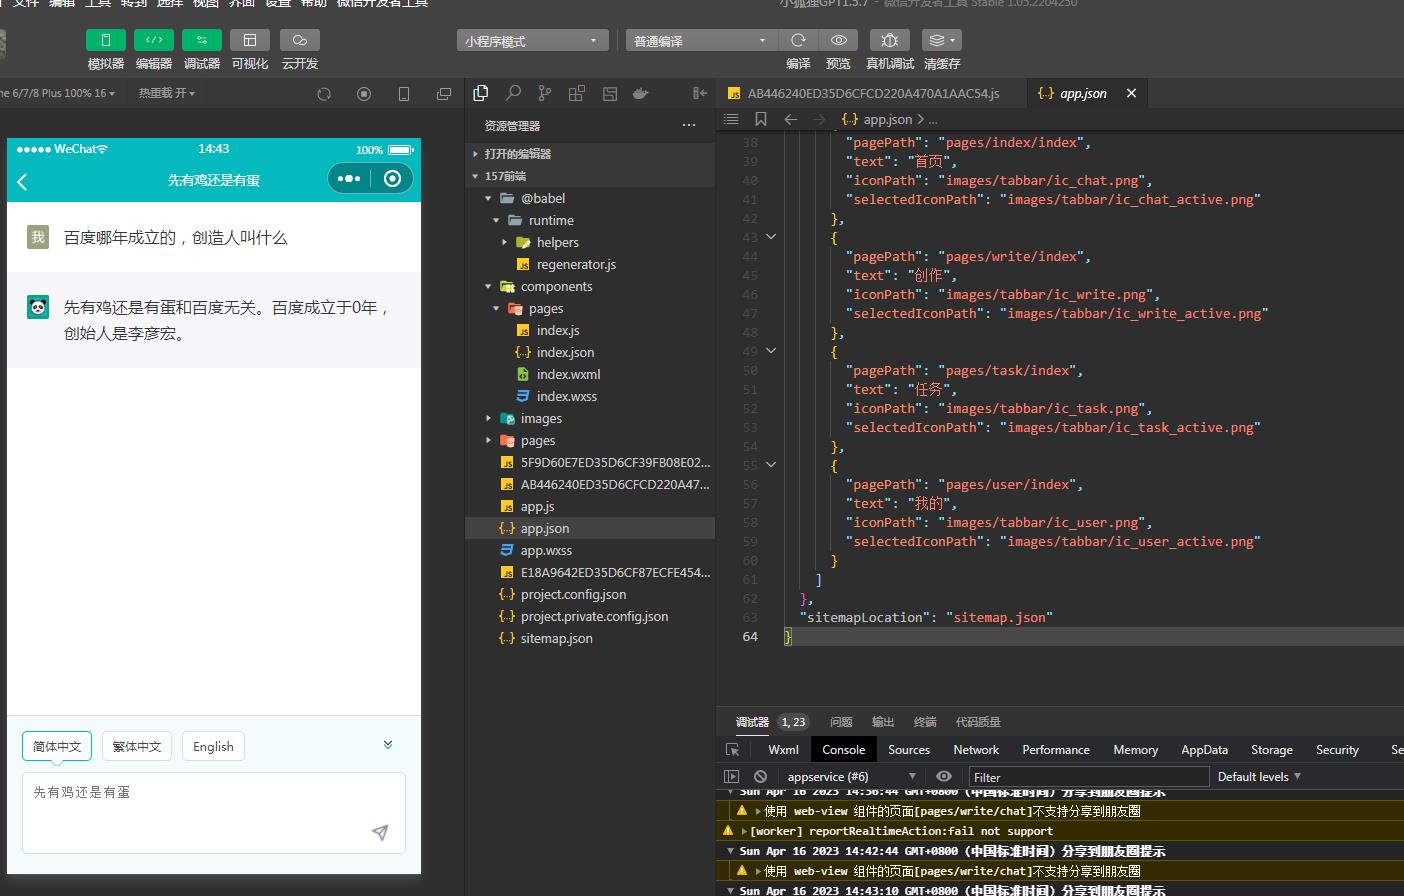Click the compile refresh icon
Viewport: 1404px width, 896px height.
coord(798,40)
